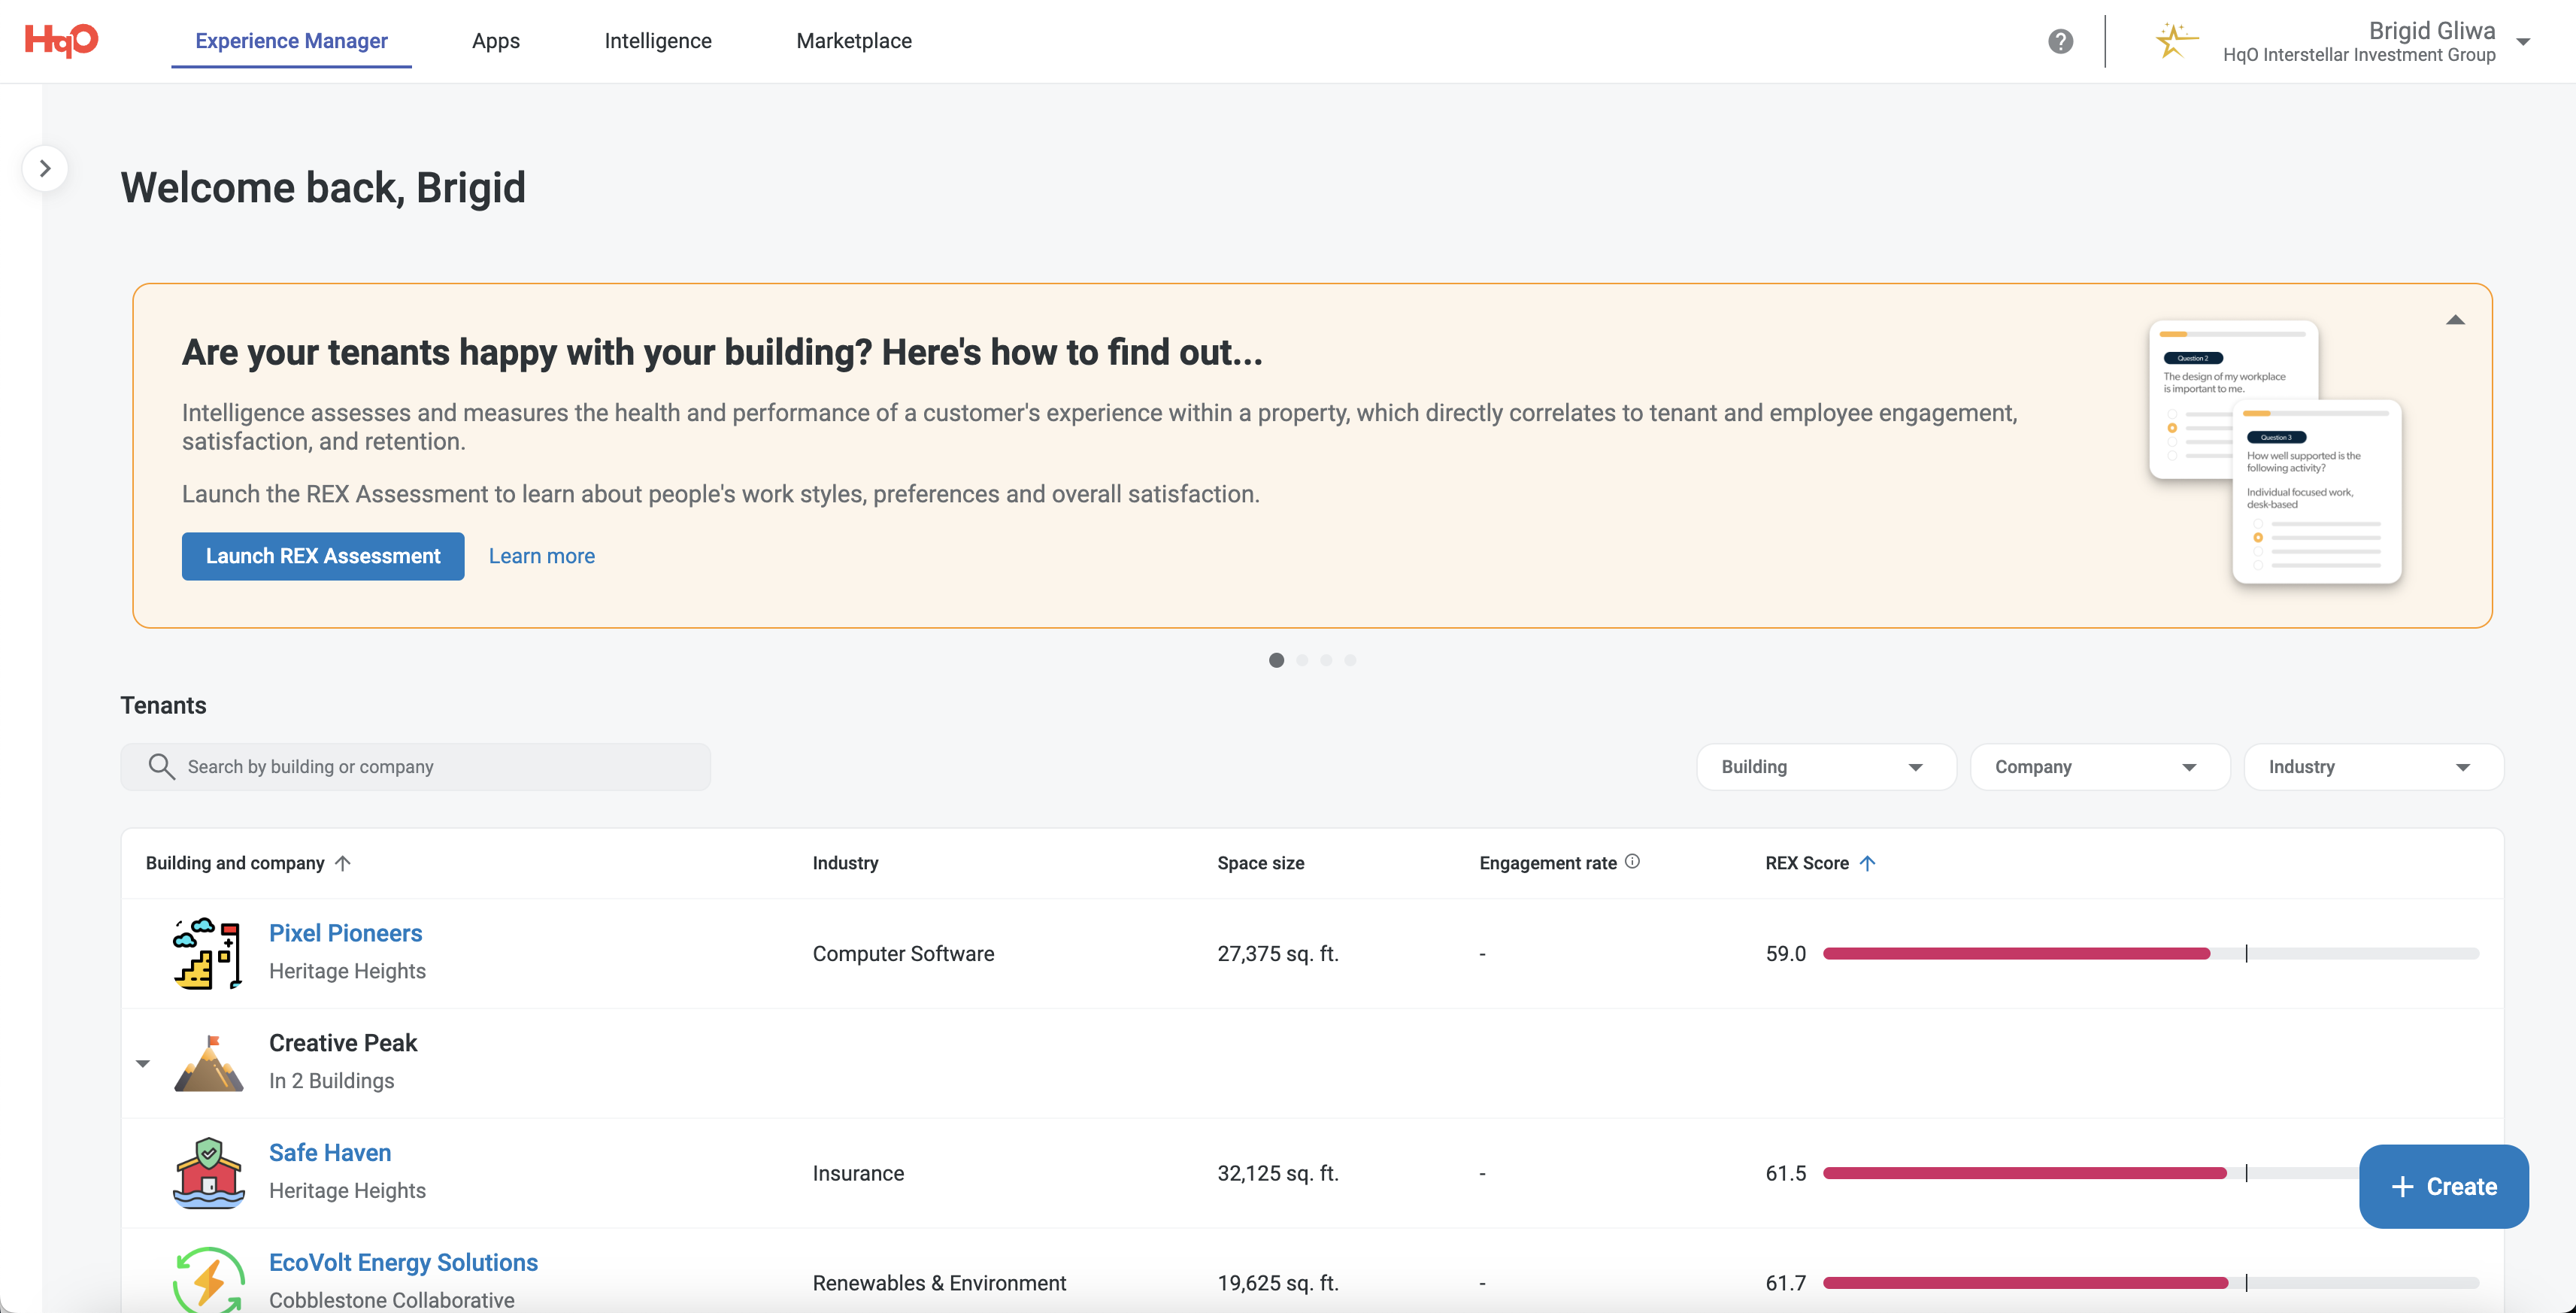Viewport: 2576px width, 1313px height.
Task: Click the HqO logo
Action: coord(61,40)
